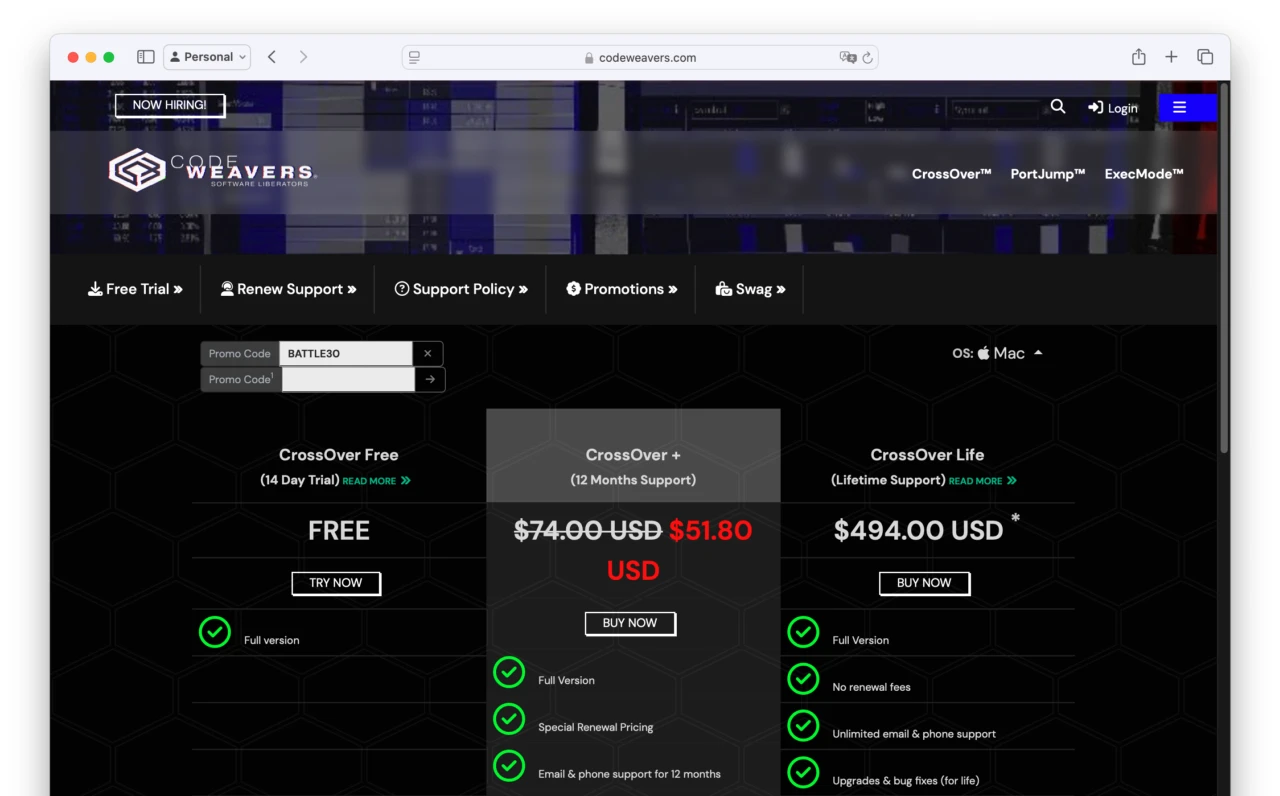Screen dimensions: 1280x796
Task: Click BUY NOW for CrossOver +
Action: [630, 623]
